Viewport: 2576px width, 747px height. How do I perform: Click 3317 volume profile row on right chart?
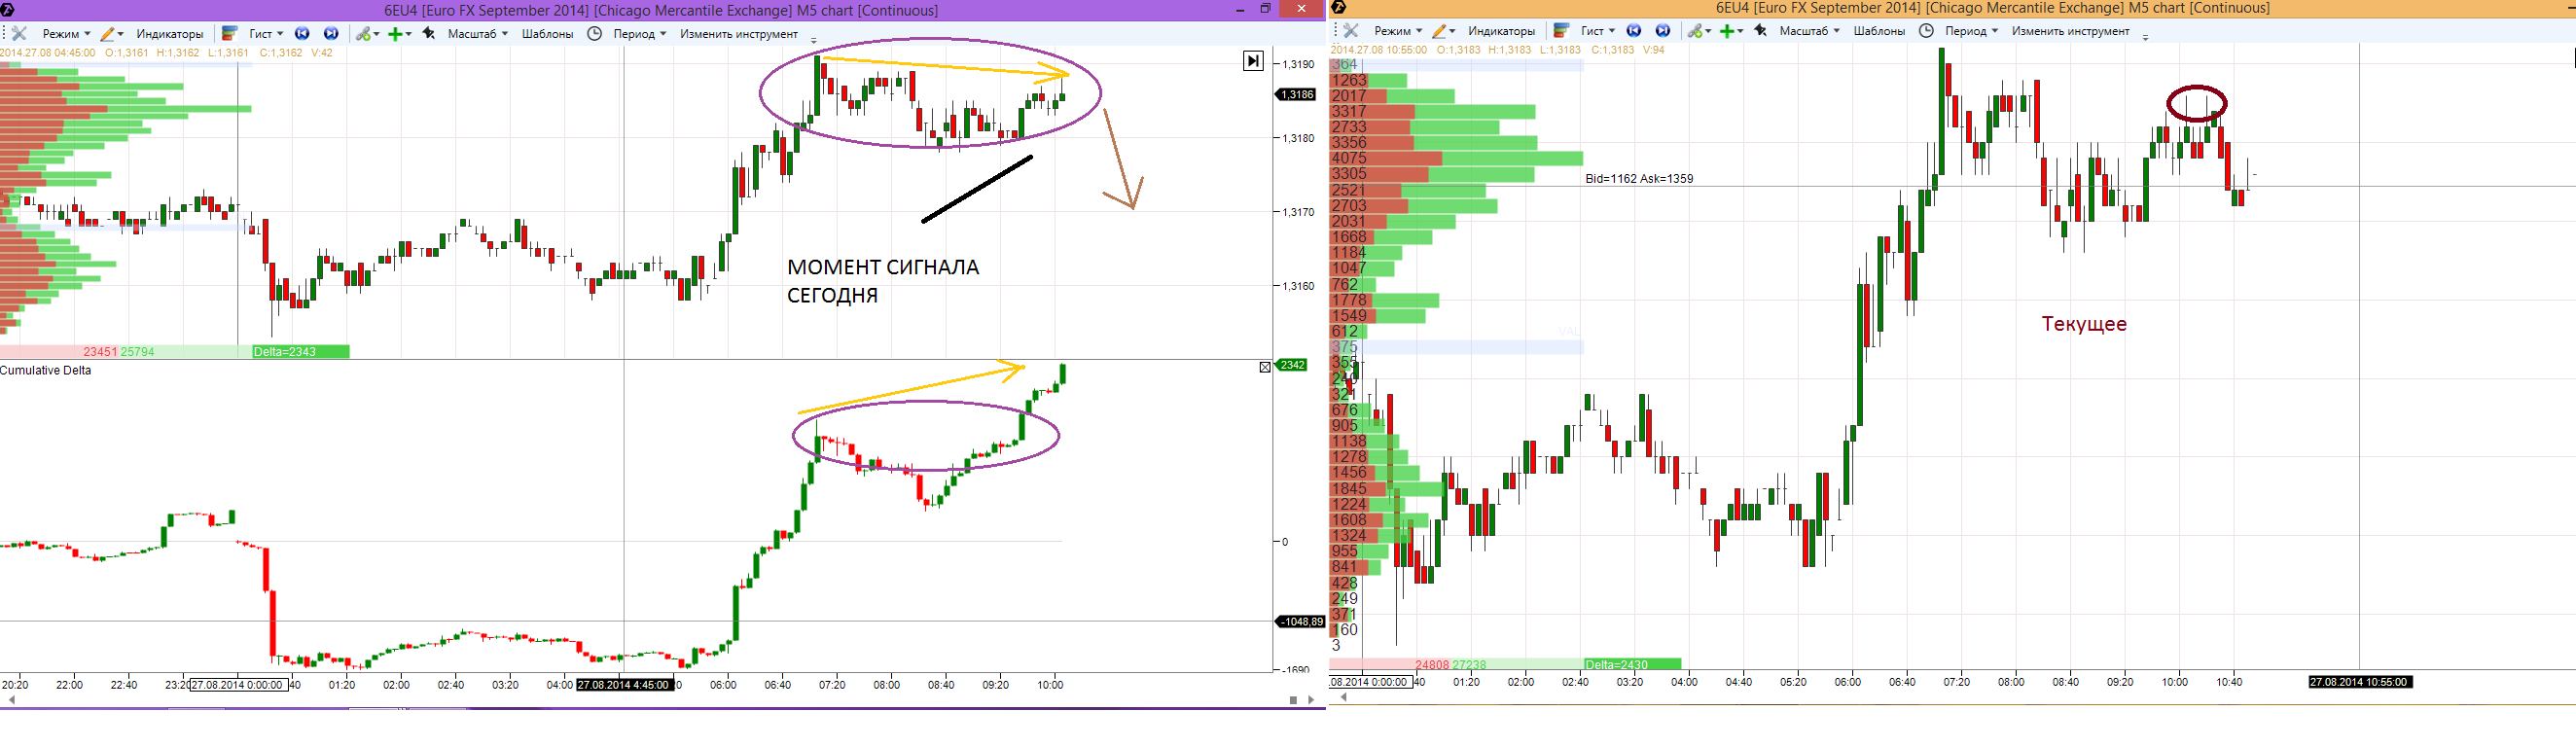[x=1432, y=111]
